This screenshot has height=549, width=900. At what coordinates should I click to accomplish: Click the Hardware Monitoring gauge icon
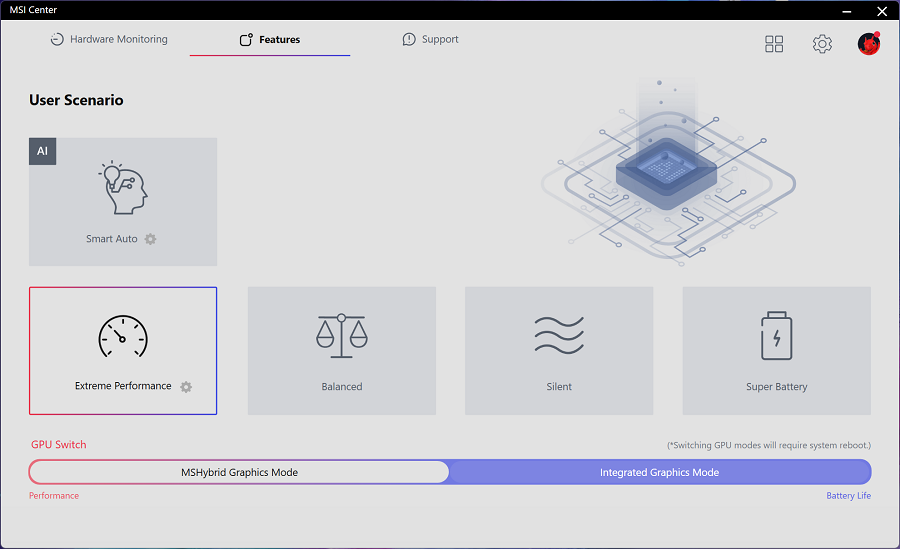click(57, 39)
